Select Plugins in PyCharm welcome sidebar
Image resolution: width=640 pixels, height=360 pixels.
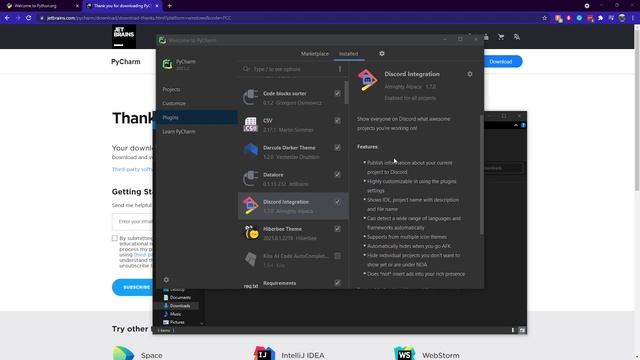[197, 118]
